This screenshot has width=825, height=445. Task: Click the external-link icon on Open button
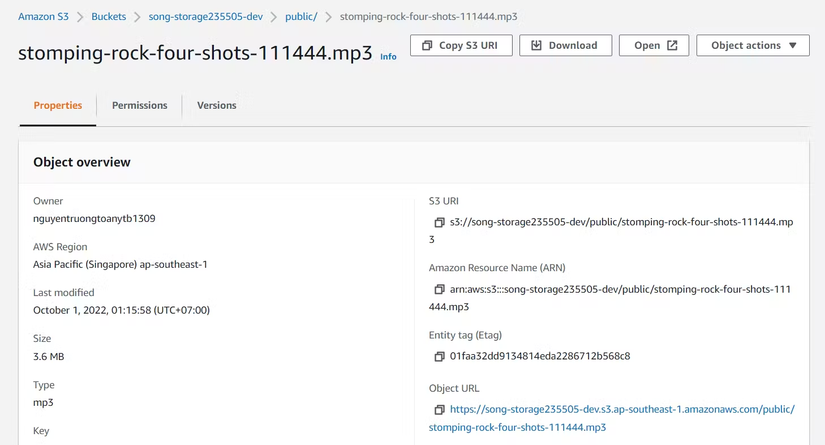(672, 45)
